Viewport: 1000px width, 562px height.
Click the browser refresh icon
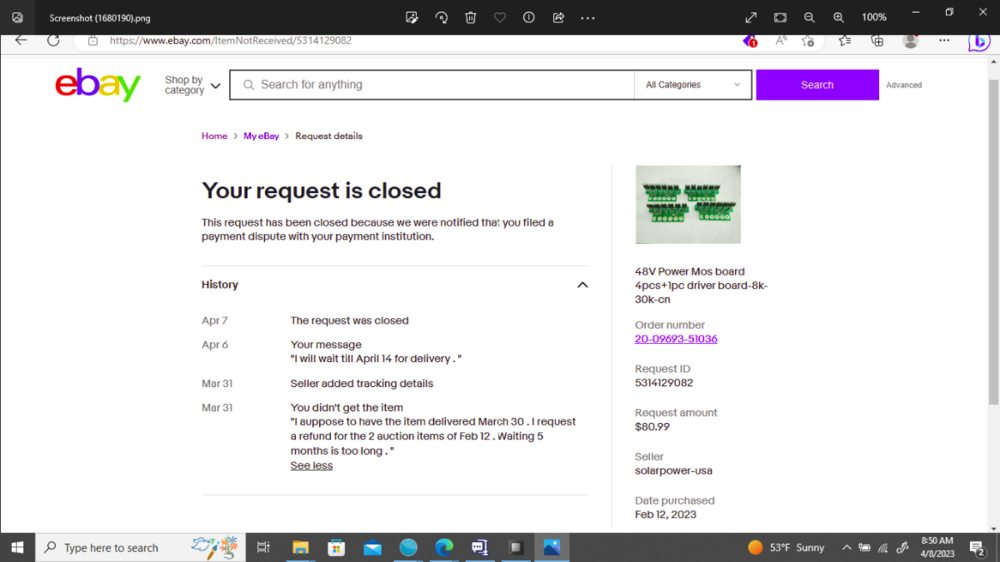click(x=53, y=40)
